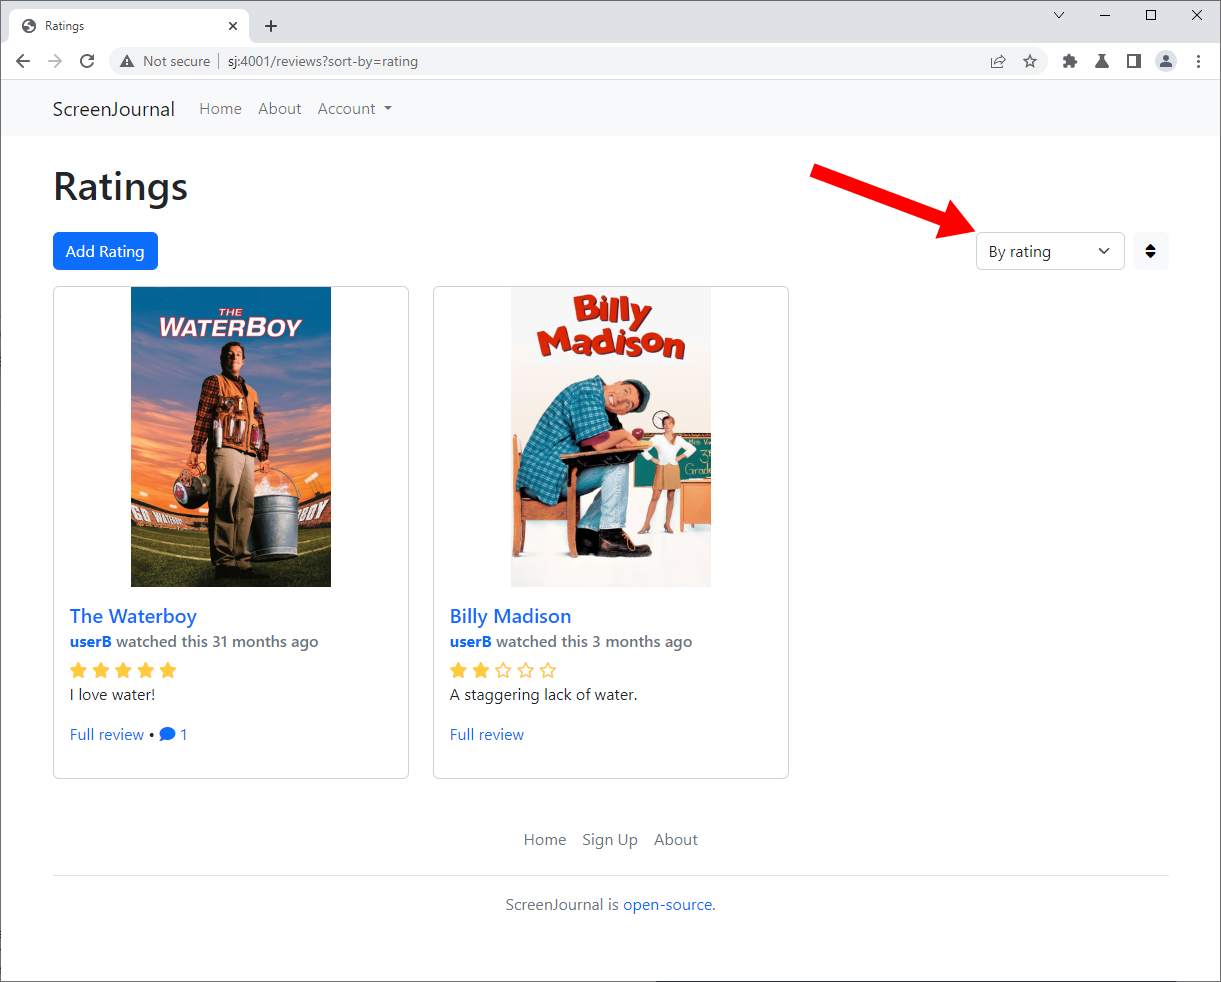Screen dimensions: 1221x982
Task: Bookmark this page with the star icon
Action: pyautogui.click(x=1030, y=61)
